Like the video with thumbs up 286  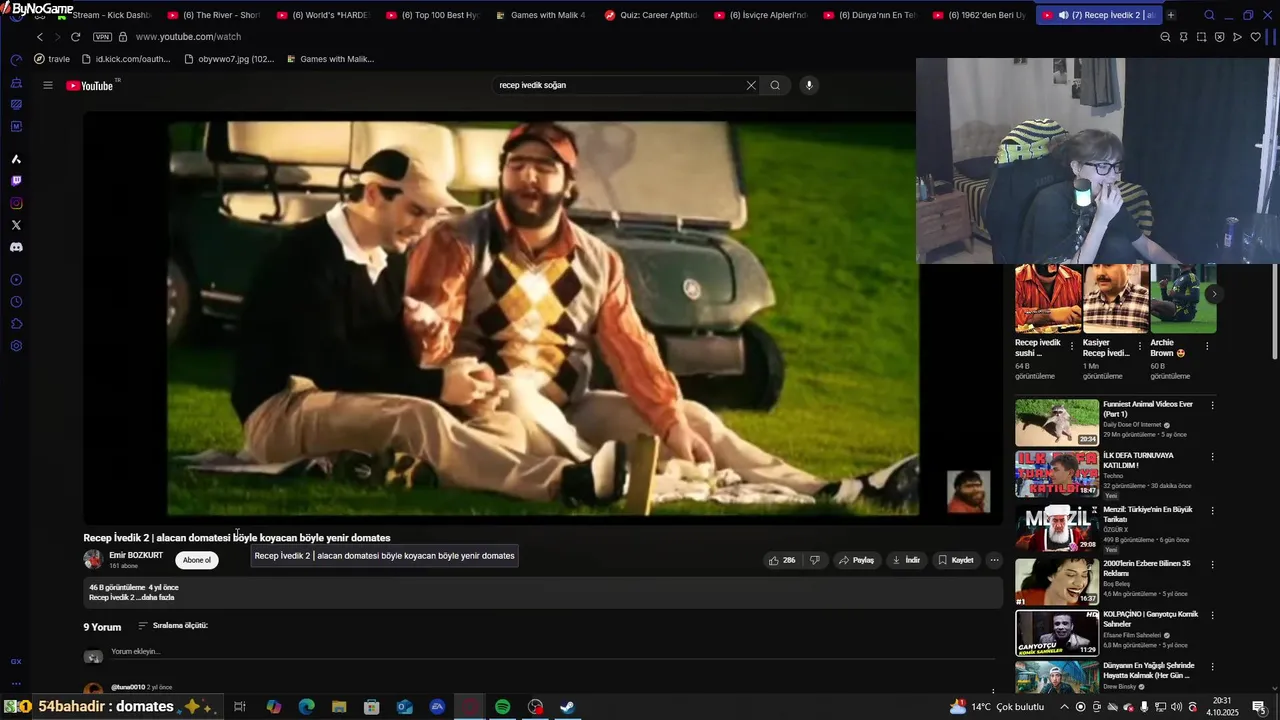pos(782,560)
